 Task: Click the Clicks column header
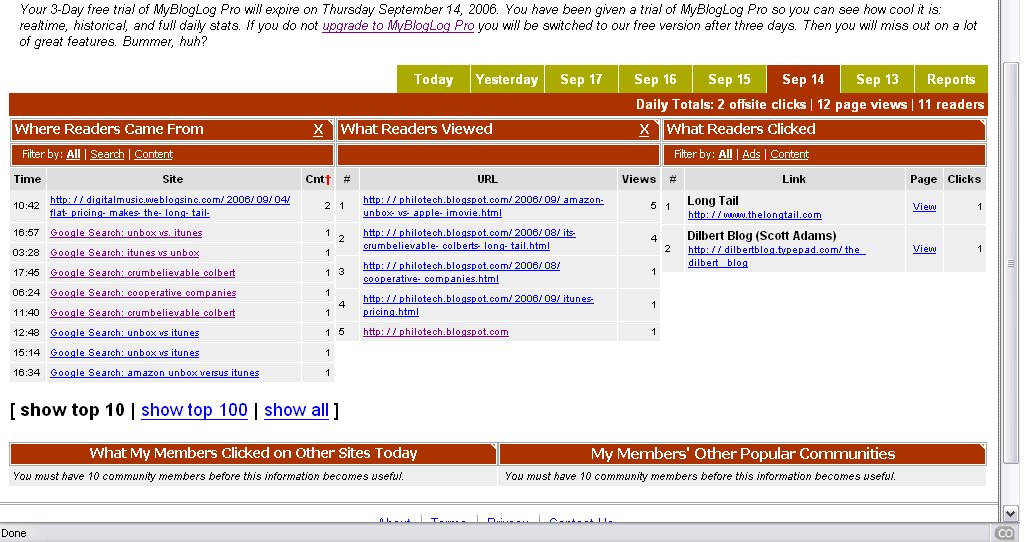click(964, 180)
